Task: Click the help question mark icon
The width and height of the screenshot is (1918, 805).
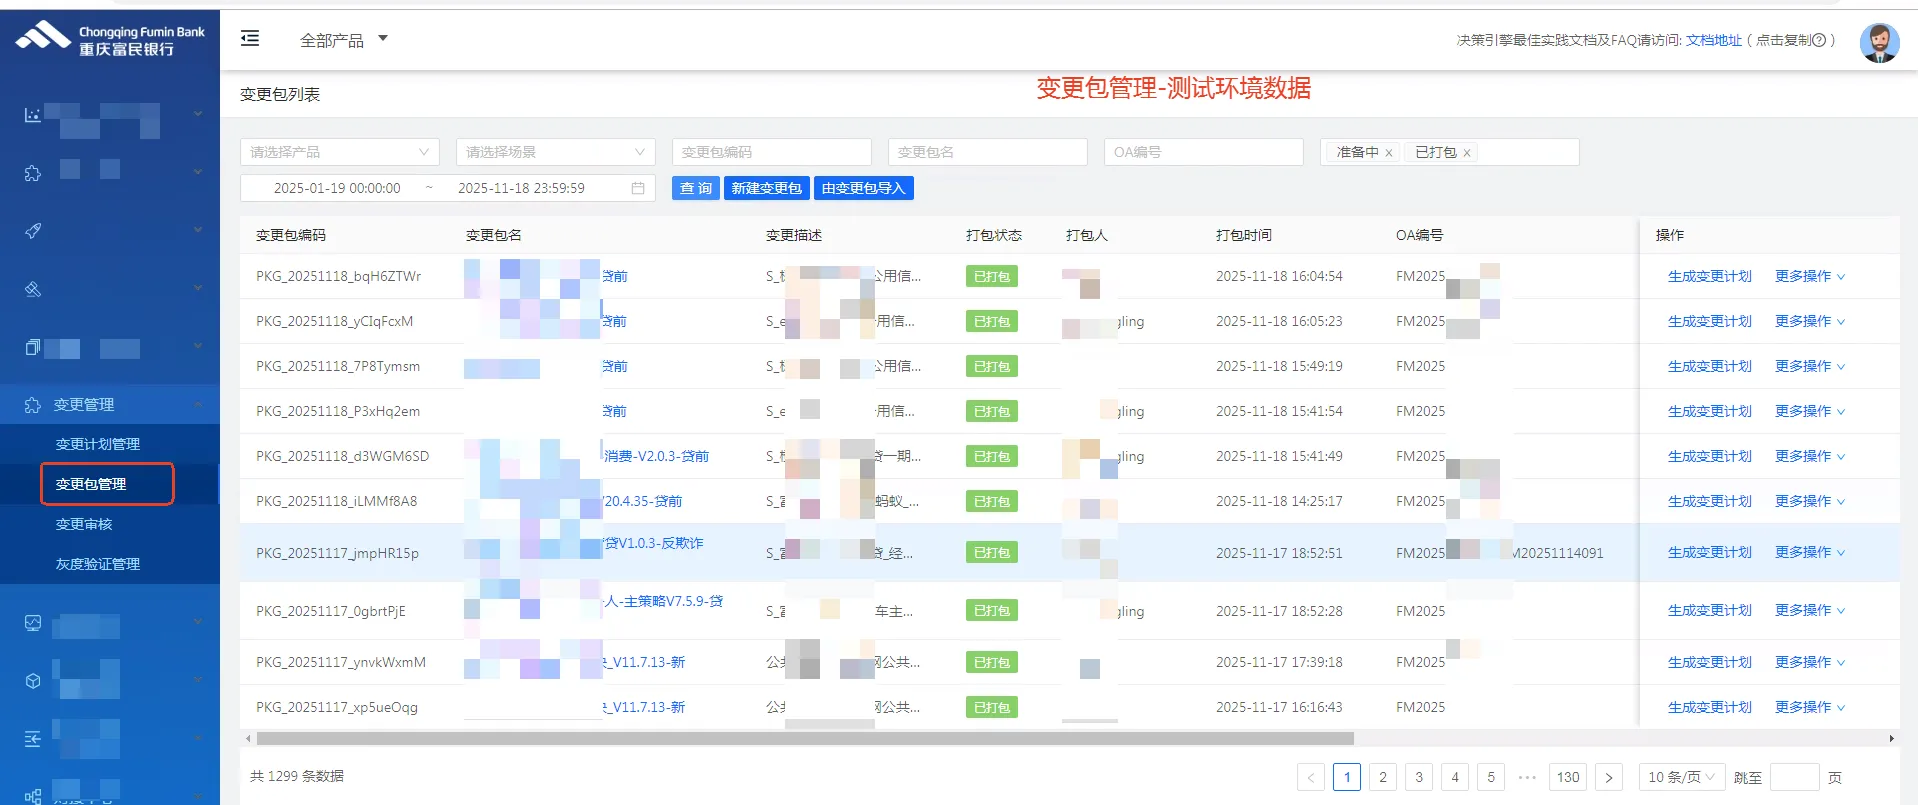Action: click(1819, 40)
